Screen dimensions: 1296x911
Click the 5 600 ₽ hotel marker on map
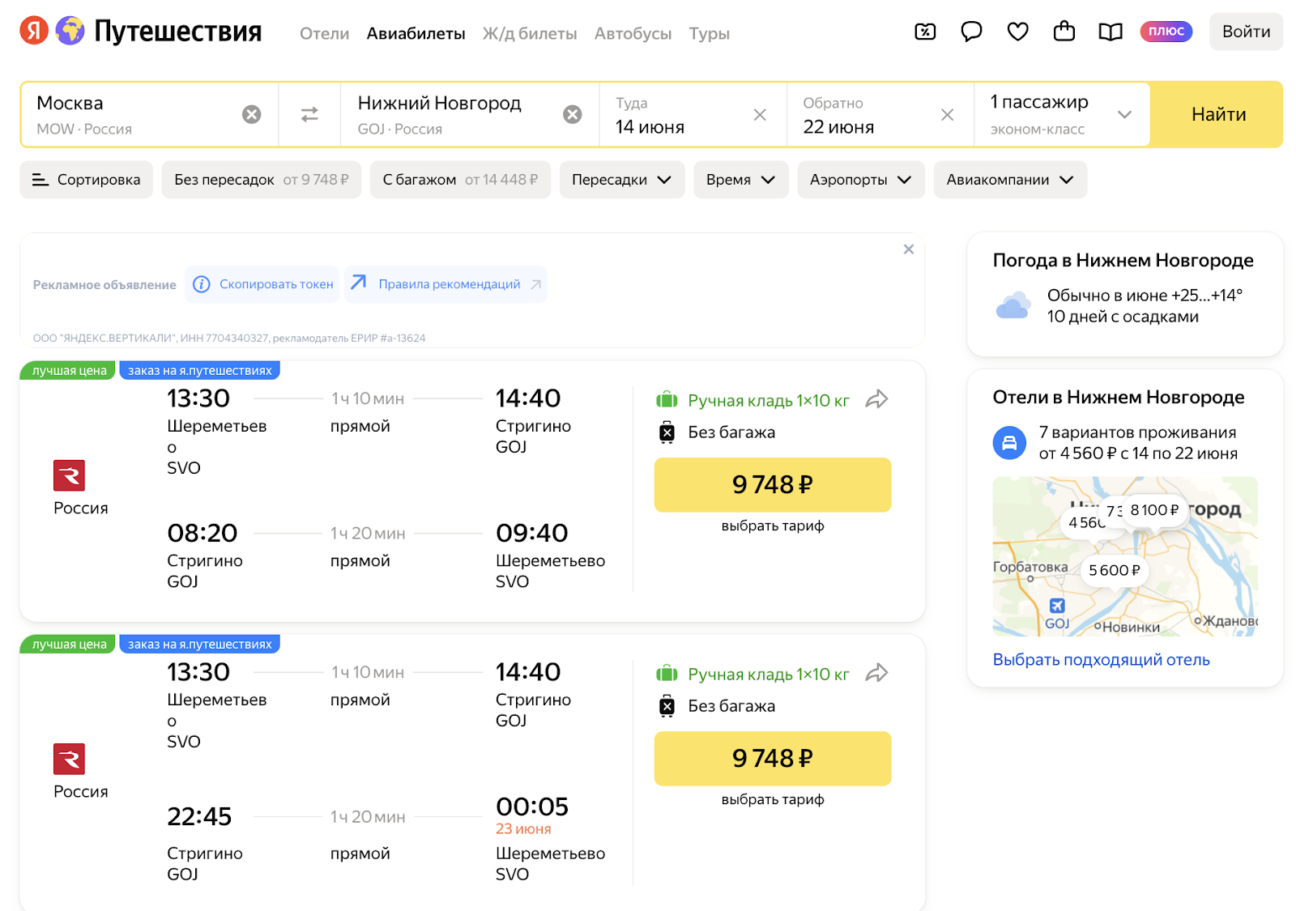pos(1115,570)
